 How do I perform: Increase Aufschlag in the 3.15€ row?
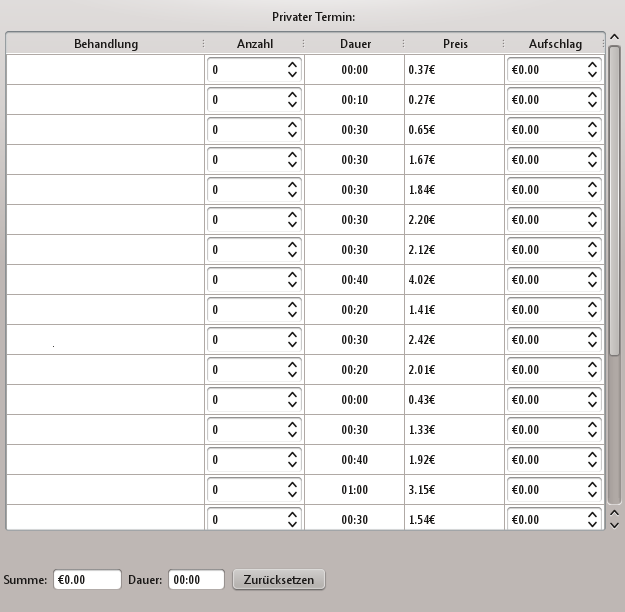pos(592,485)
